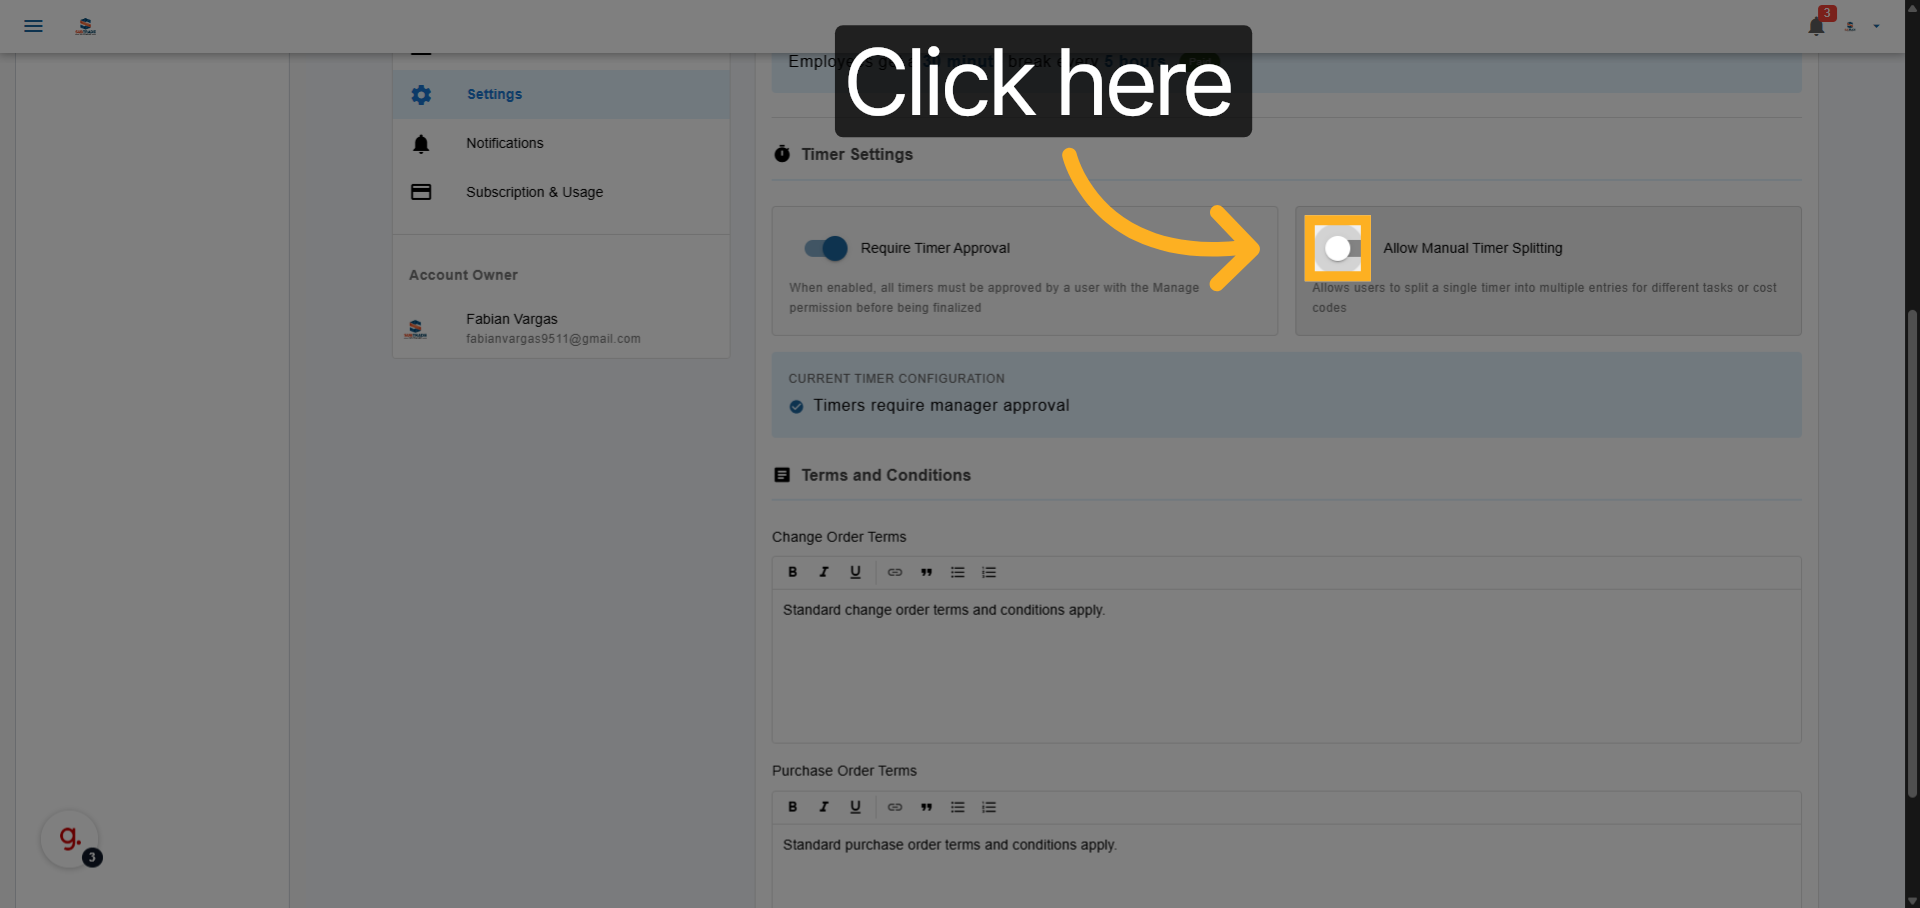Open the user avatar profile icon

pyautogui.click(x=1848, y=26)
